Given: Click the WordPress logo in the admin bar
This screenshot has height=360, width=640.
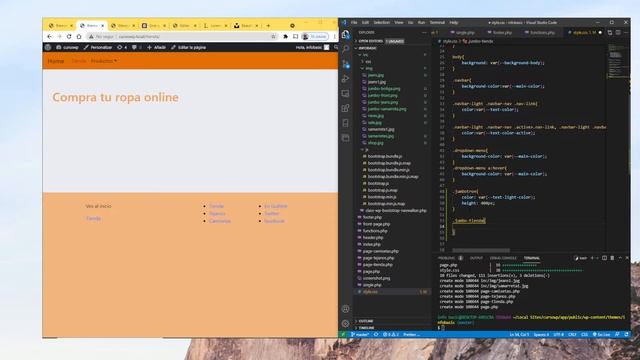Looking at the screenshot, I should tap(48, 47).
